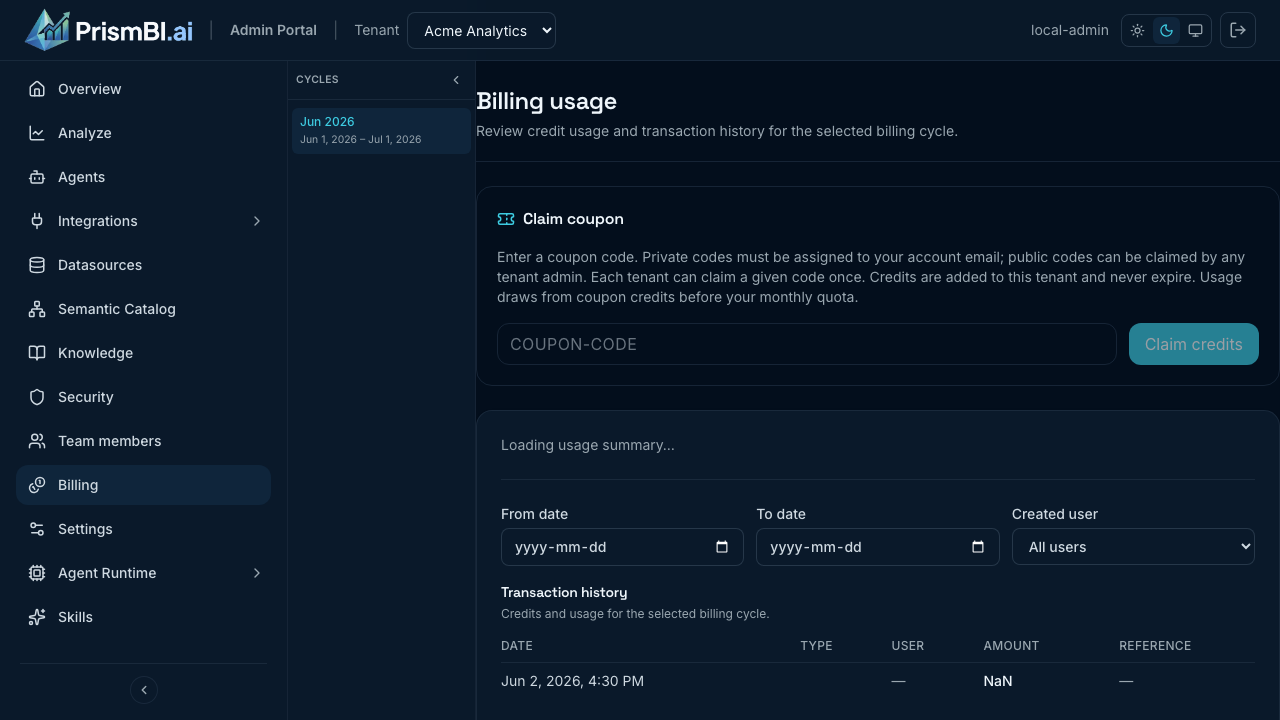Click the Semantic Catalog hierarchy icon
Screen dimensions: 1280x720
(x=37, y=309)
